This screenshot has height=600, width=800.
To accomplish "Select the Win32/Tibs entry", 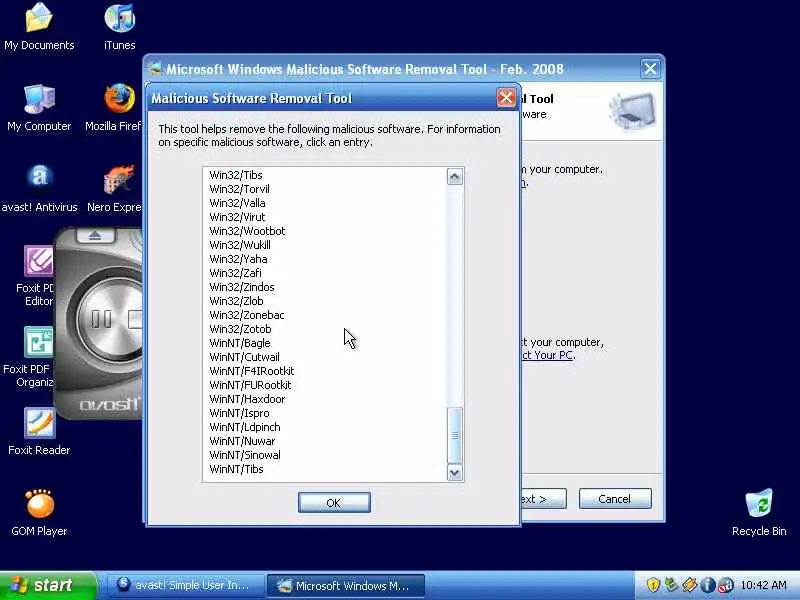I will pyautogui.click(x=236, y=175).
